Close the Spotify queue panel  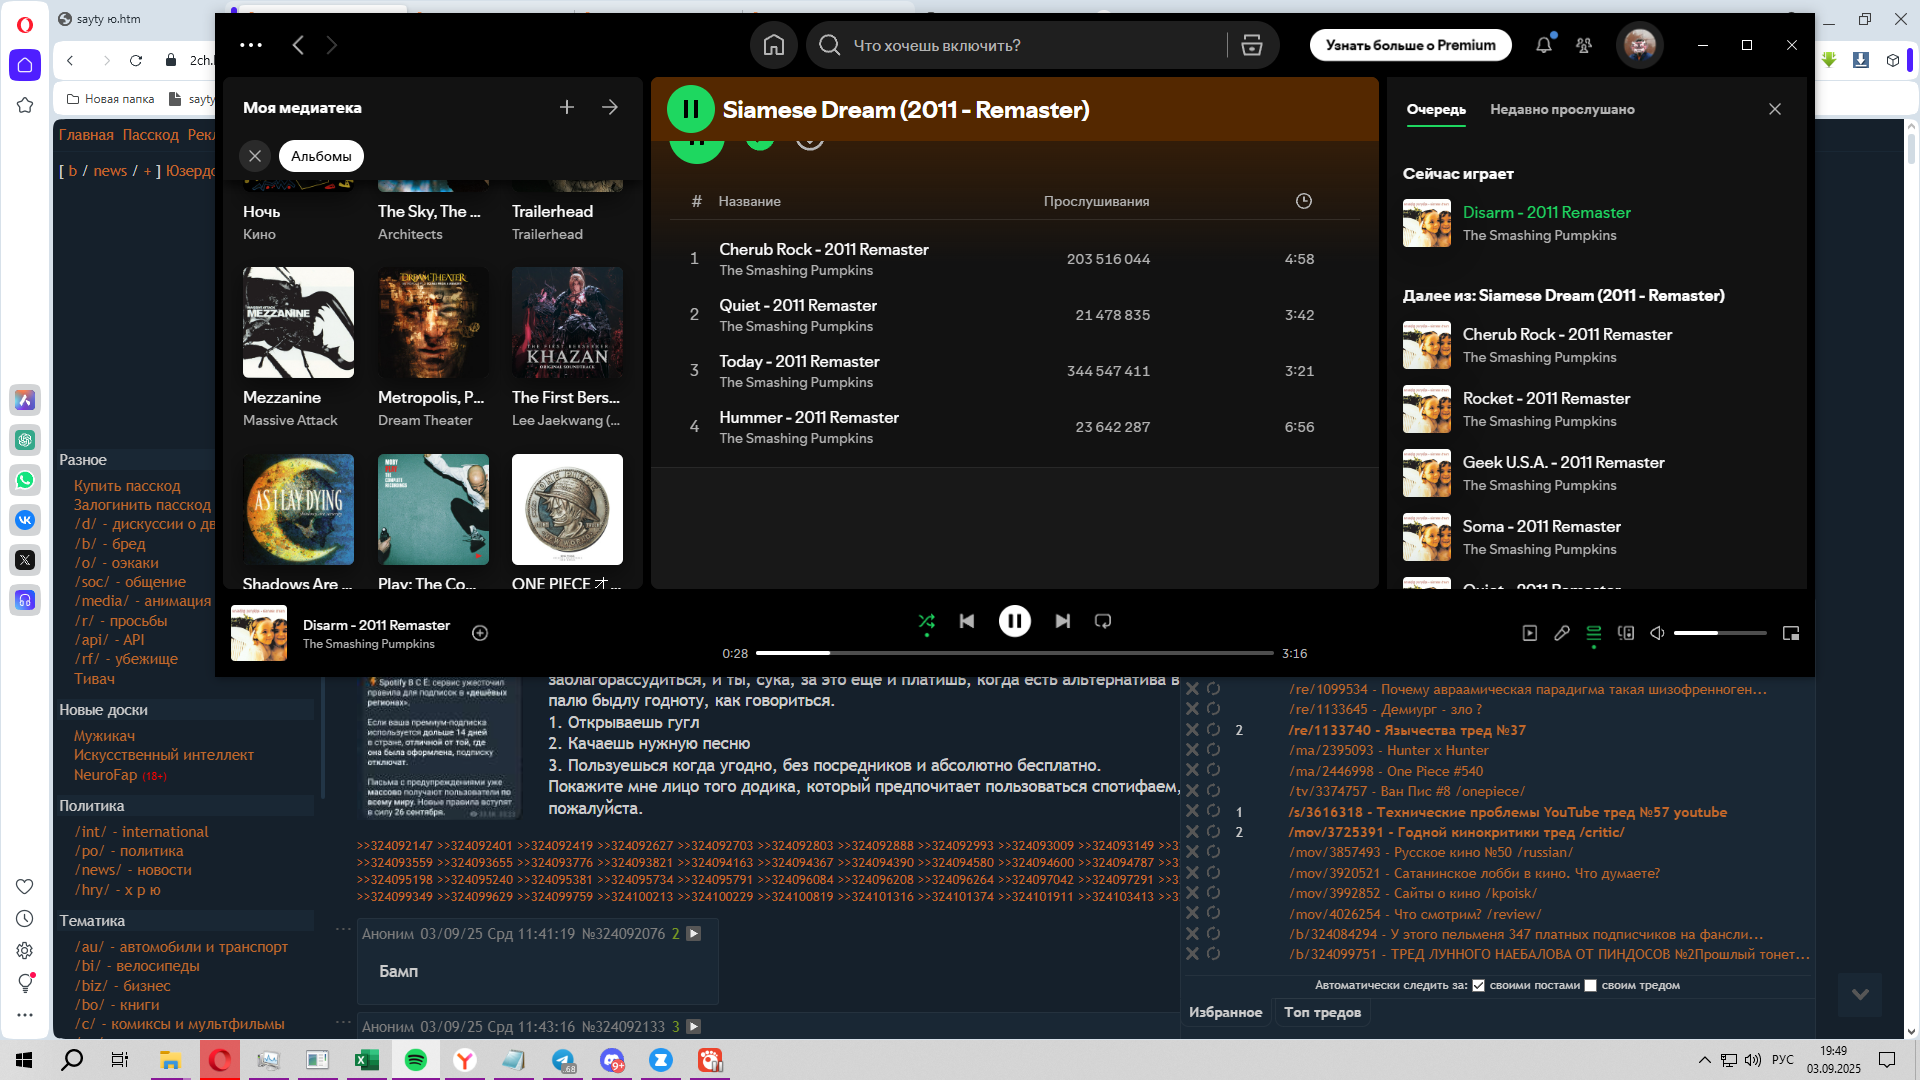pyautogui.click(x=1775, y=109)
